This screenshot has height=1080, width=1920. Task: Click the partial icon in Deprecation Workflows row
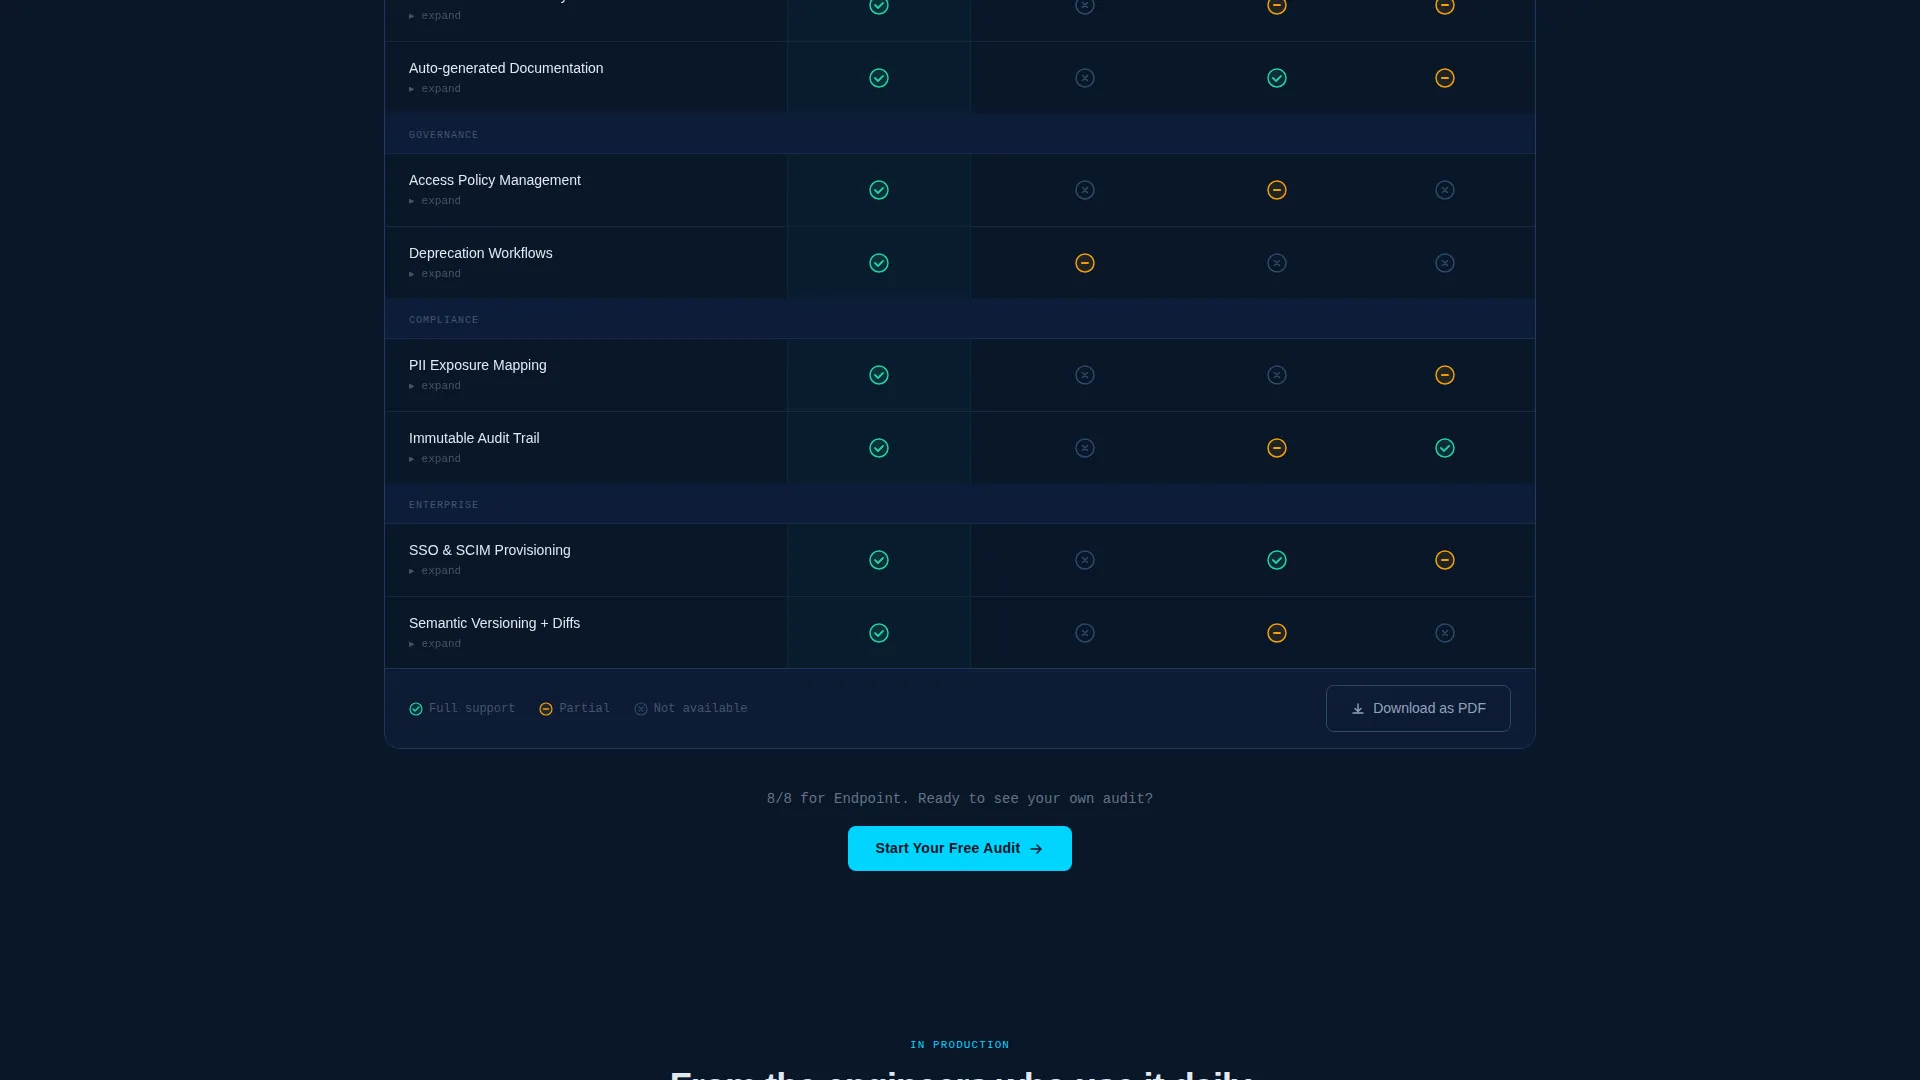pos(1085,263)
